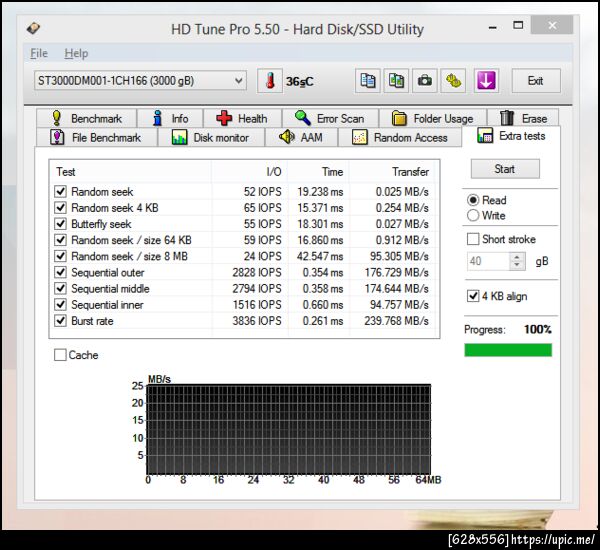Select the Extra tests tab

point(511,136)
